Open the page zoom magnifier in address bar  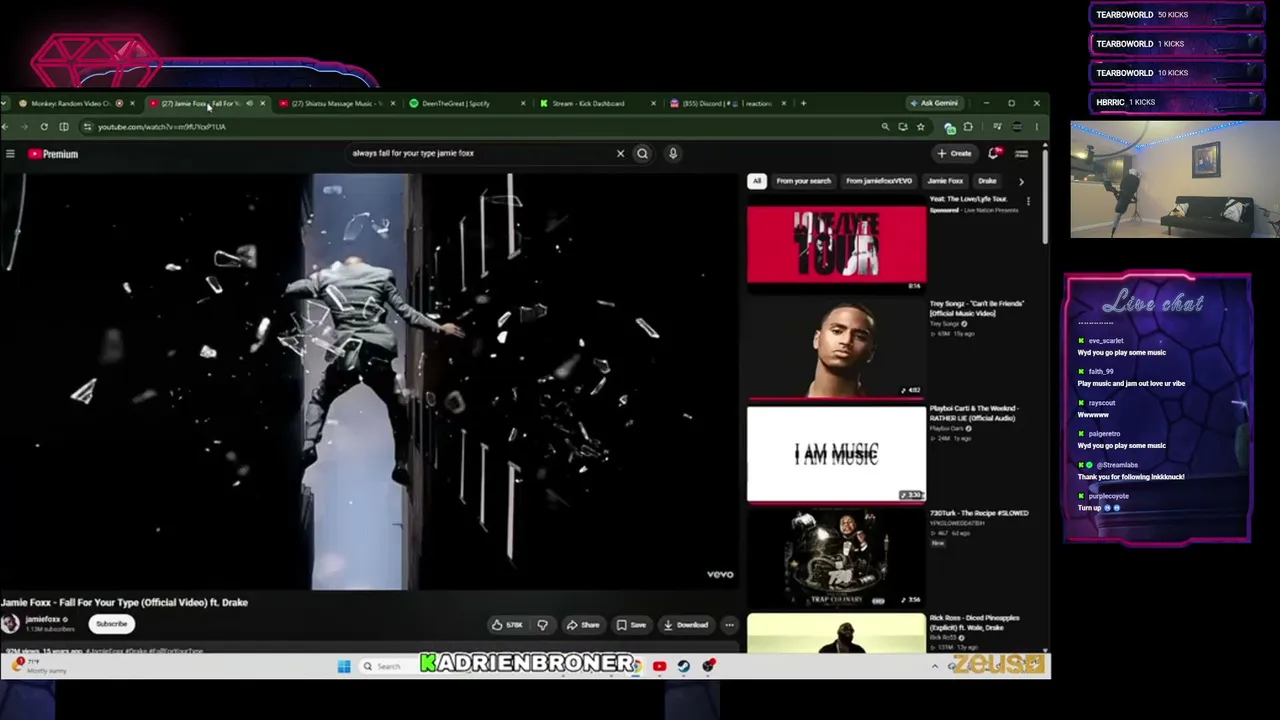click(x=885, y=127)
